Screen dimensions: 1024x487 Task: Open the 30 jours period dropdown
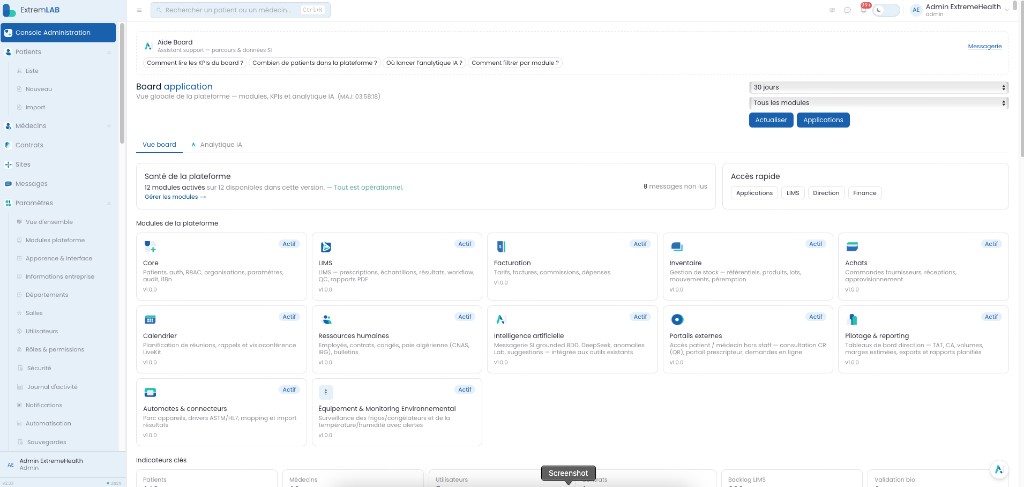878,87
